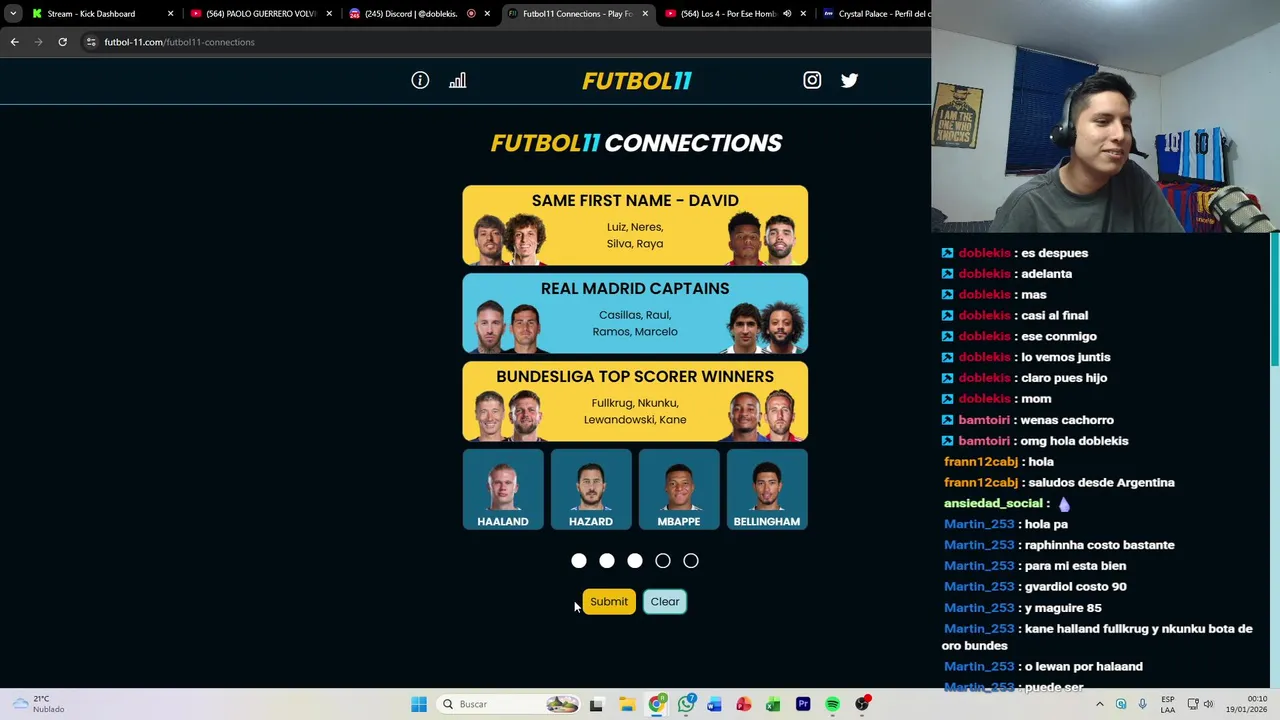Viewport: 1280px width, 720px height.
Task: Click chat message 'claro pues hijo'
Action: [x=1064, y=378]
